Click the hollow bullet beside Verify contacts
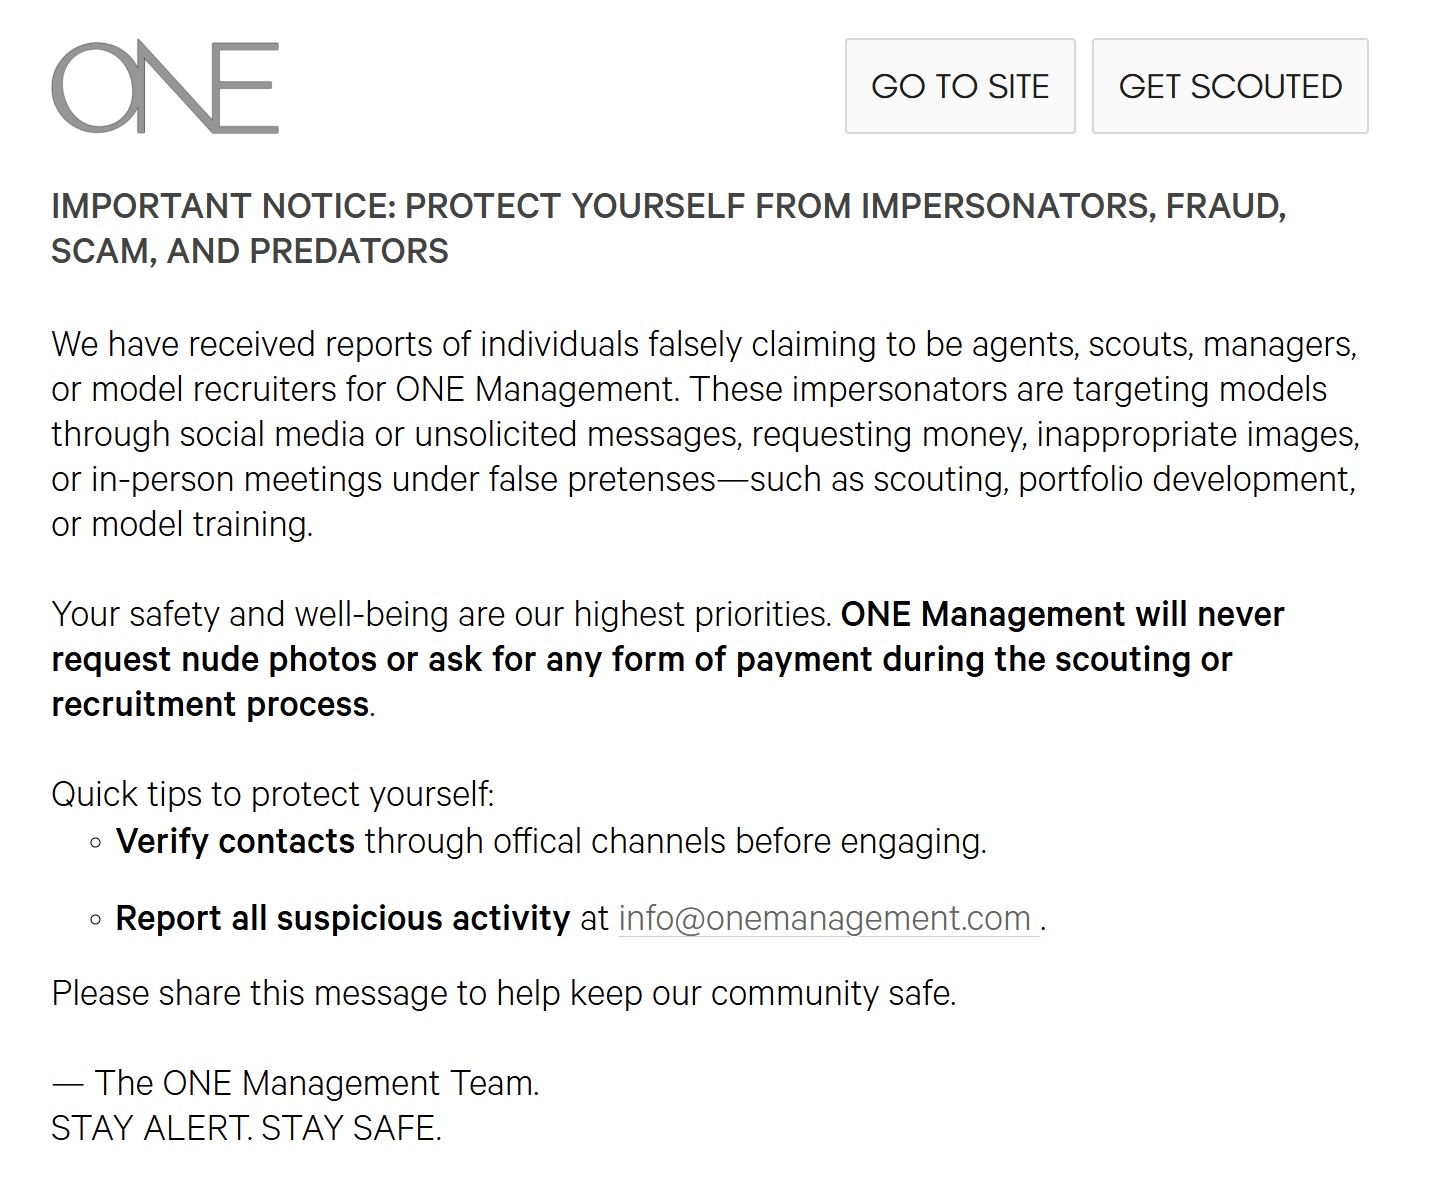Viewport: 1429px width, 1192px height. coord(96,842)
